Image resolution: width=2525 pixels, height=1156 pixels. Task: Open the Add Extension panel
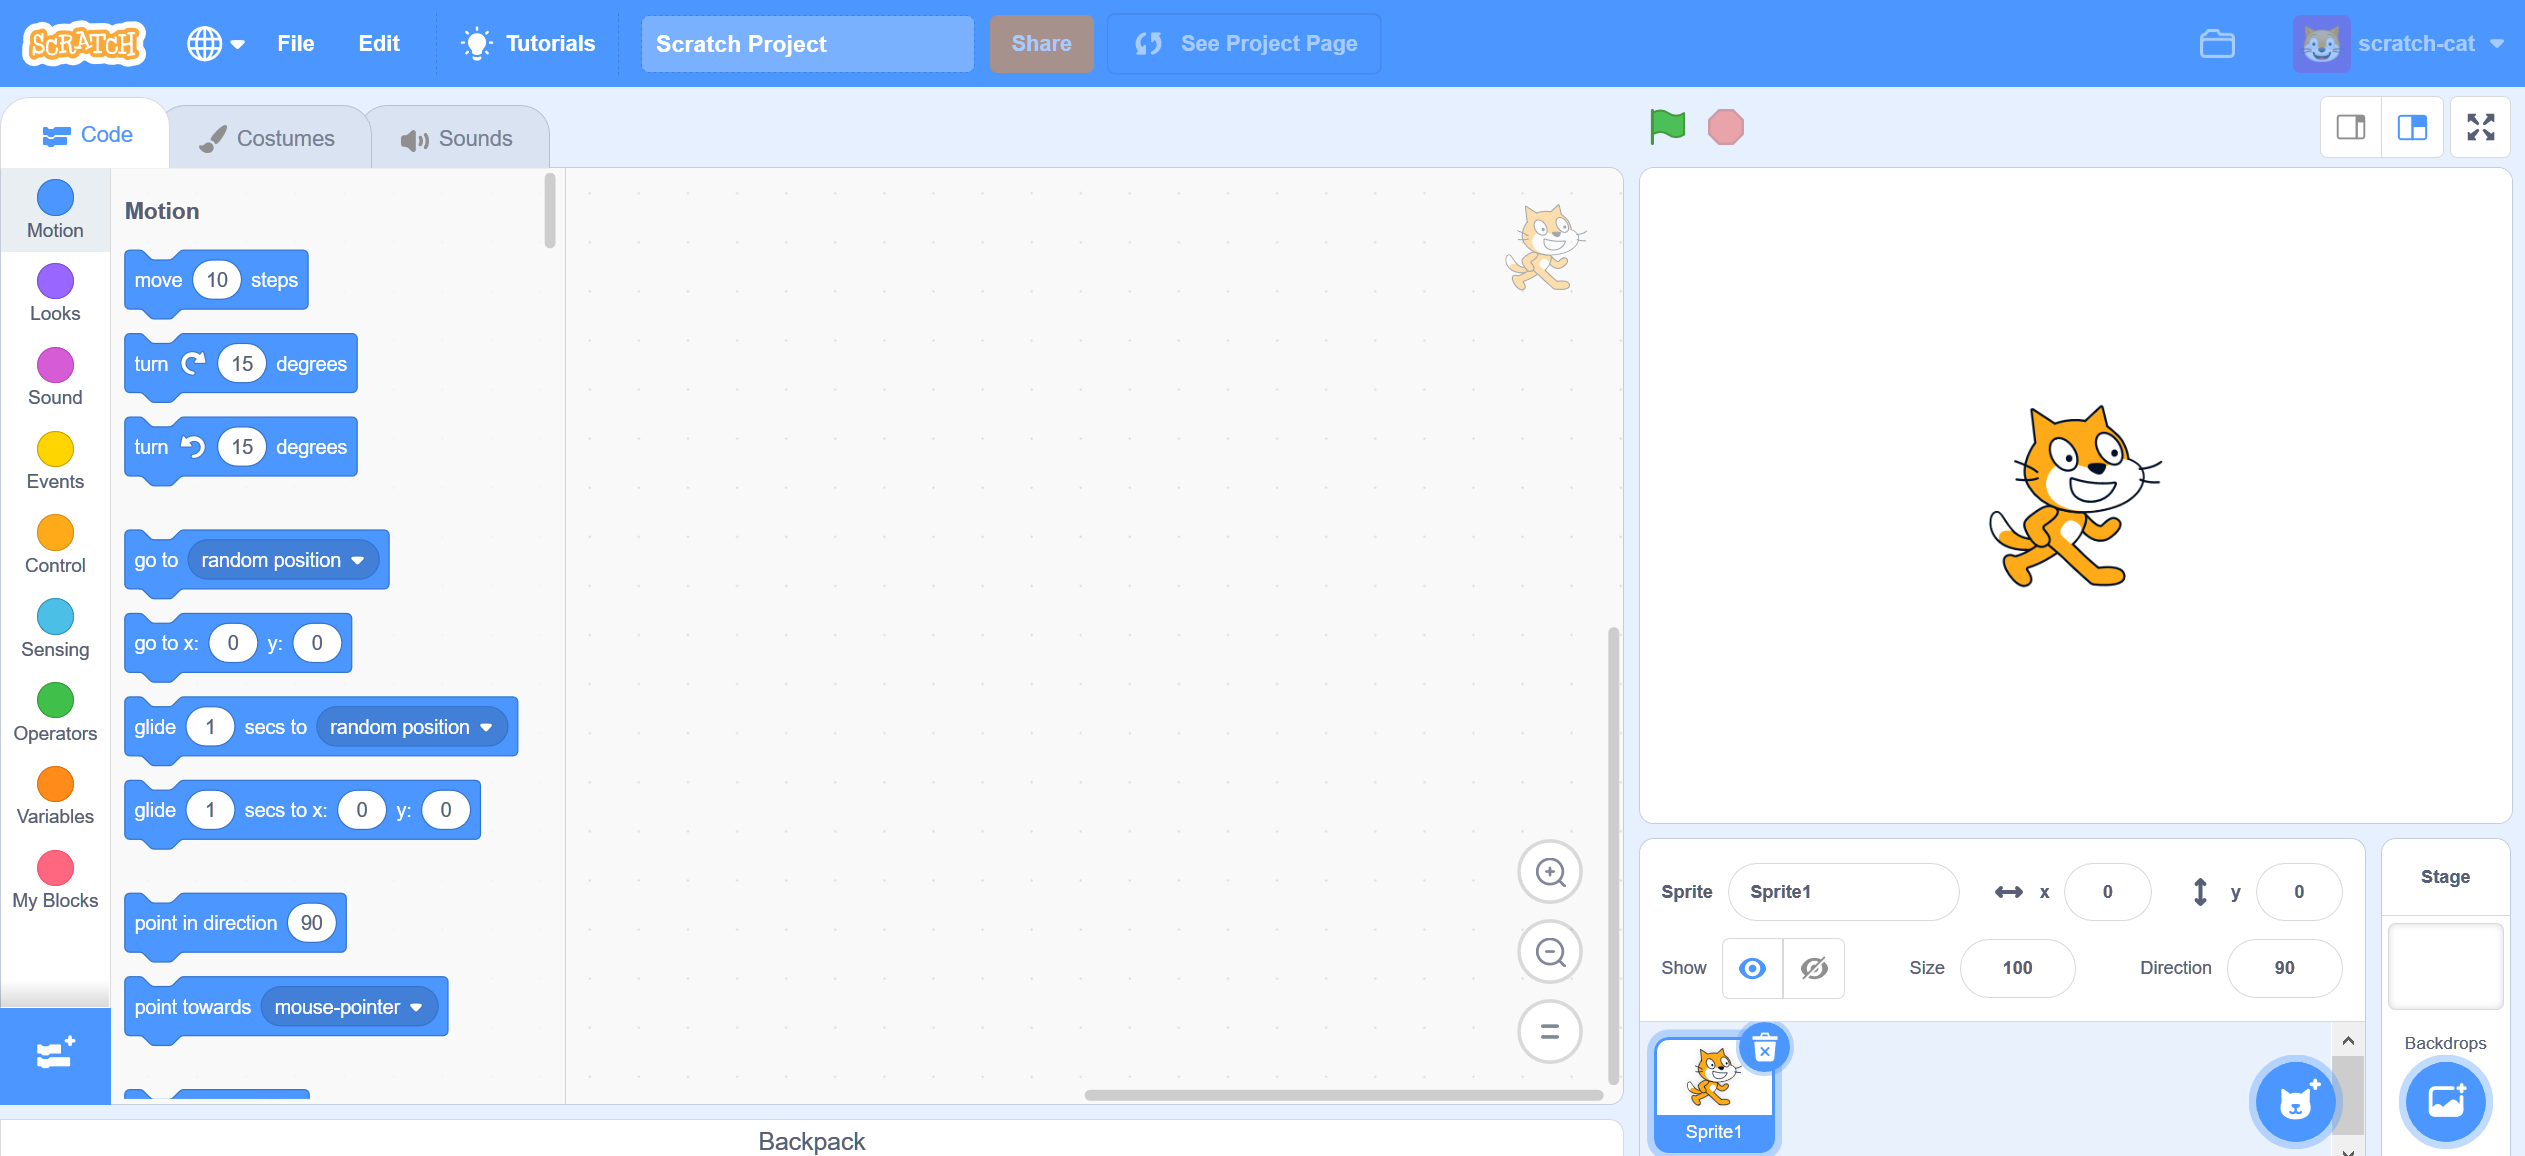click(55, 1055)
